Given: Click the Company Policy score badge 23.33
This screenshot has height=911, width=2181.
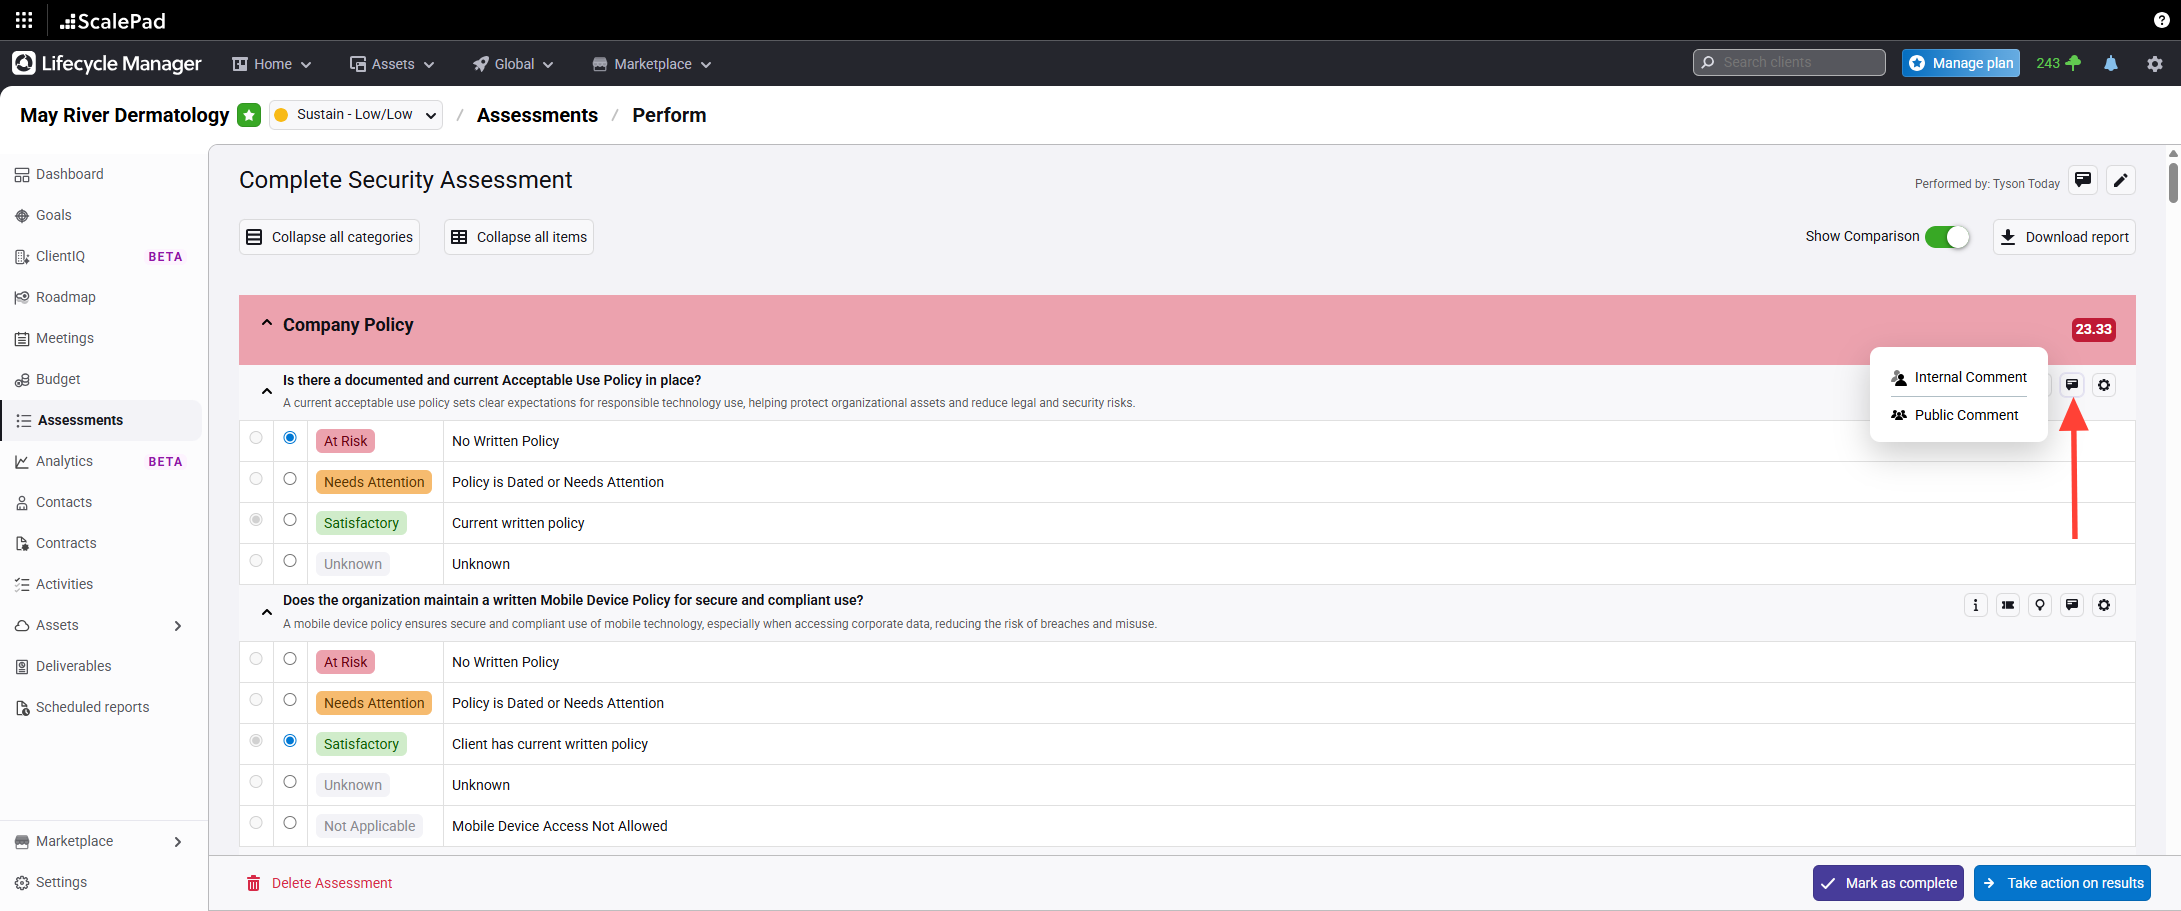Looking at the screenshot, I should coord(2093,329).
